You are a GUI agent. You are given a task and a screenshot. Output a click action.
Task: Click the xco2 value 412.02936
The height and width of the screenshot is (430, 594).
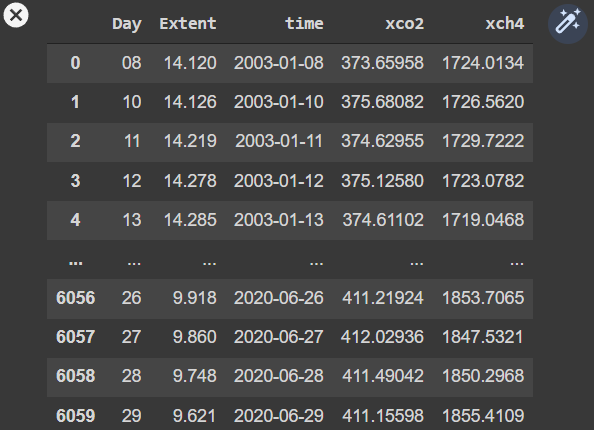click(x=382, y=337)
